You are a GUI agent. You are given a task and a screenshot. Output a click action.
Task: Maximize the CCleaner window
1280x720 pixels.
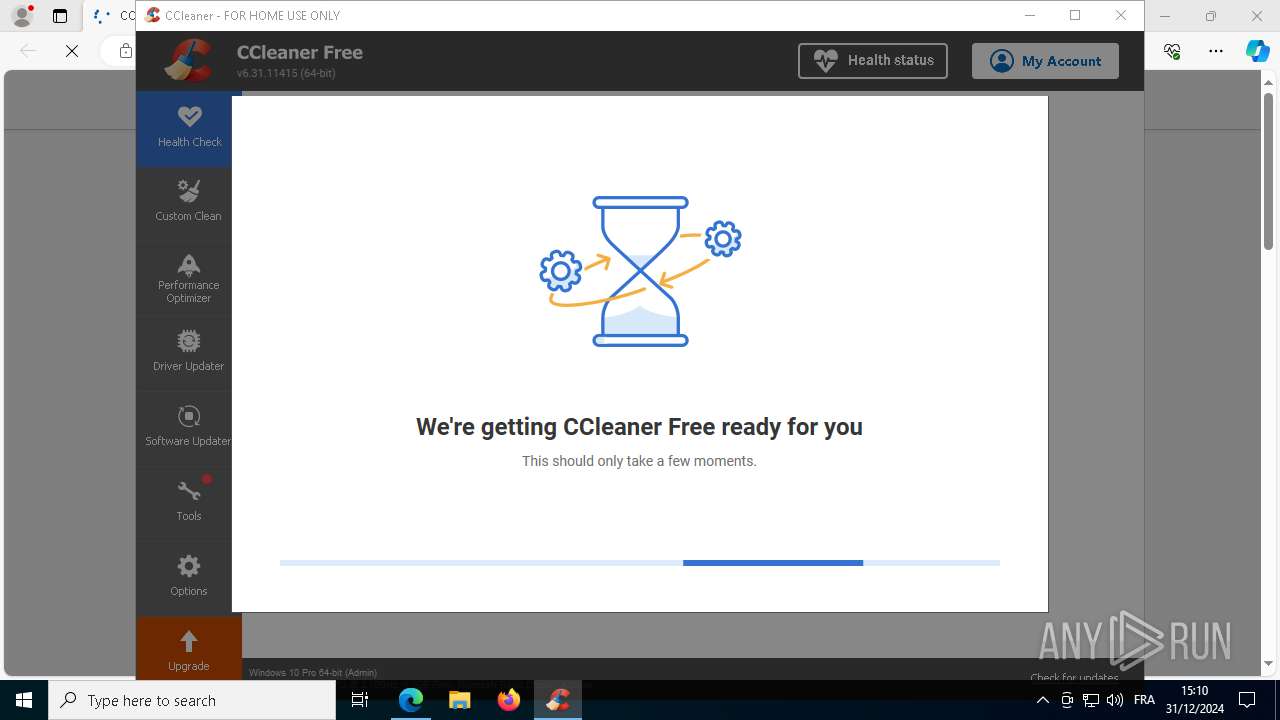click(x=1075, y=15)
